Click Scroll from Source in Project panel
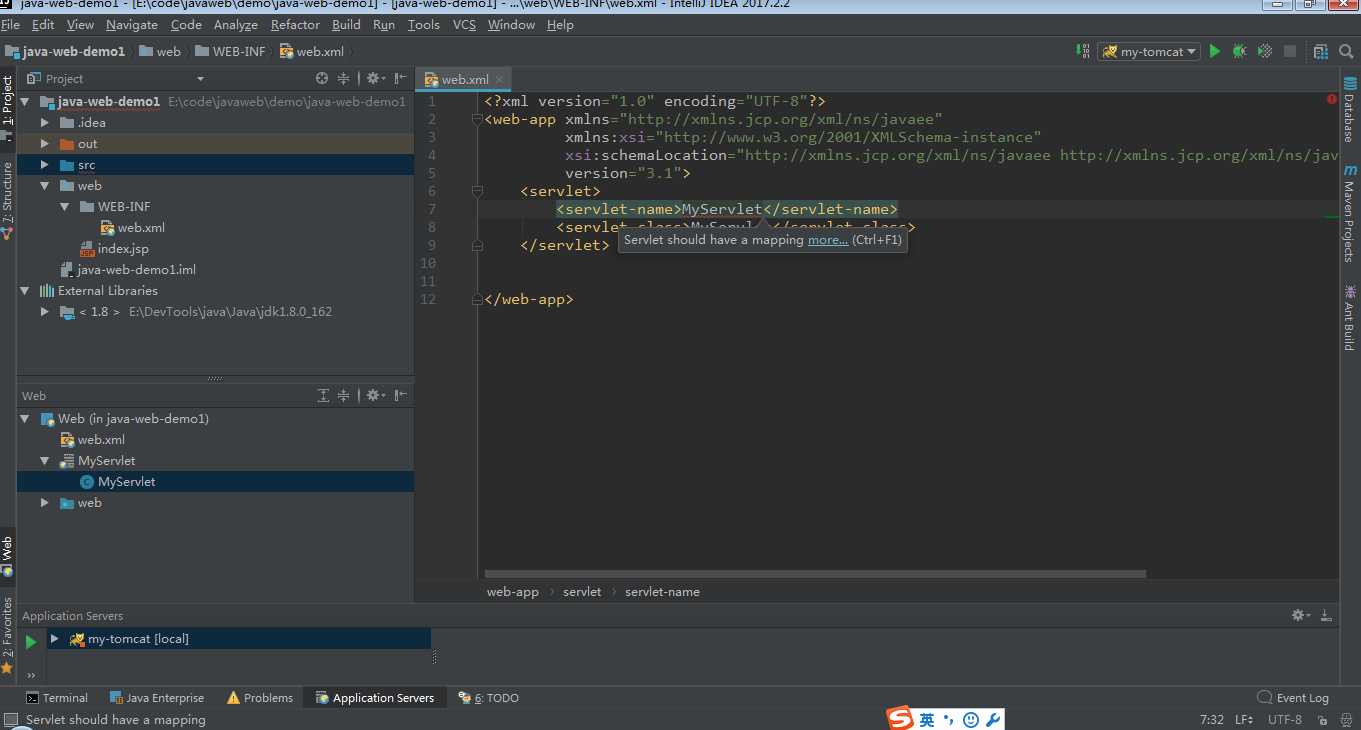Screen dimensions: 1361x730 (x=322, y=78)
